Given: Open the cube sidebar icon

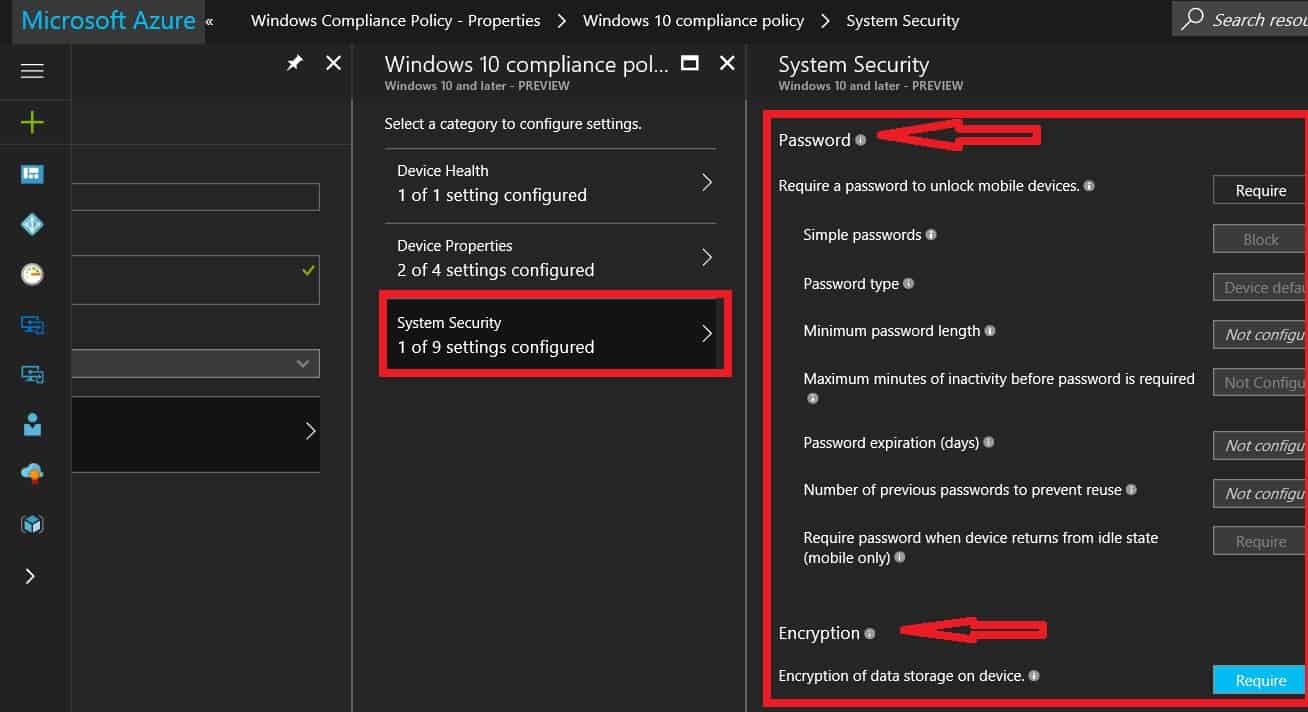Looking at the screenshot, I should (x=32, y=524).
